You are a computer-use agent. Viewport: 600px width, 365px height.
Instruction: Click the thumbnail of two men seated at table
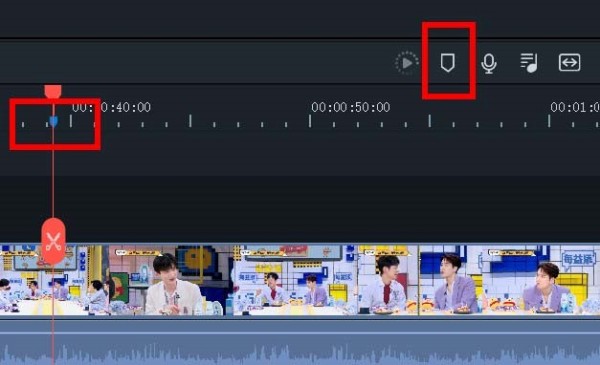(295, 280)
